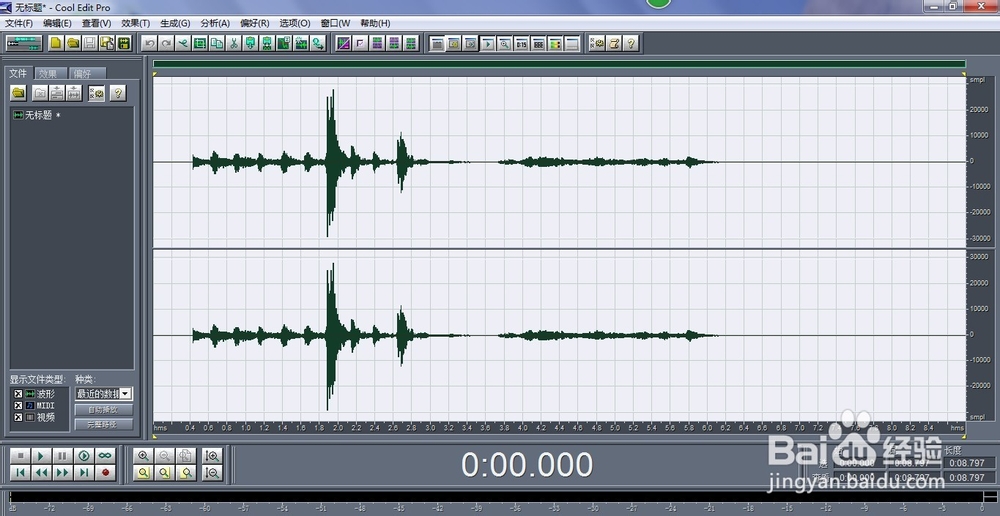This screenshot has width=1000, height=516.
Task: Click the 自动播放 button
Action: [x=104, y=409]
